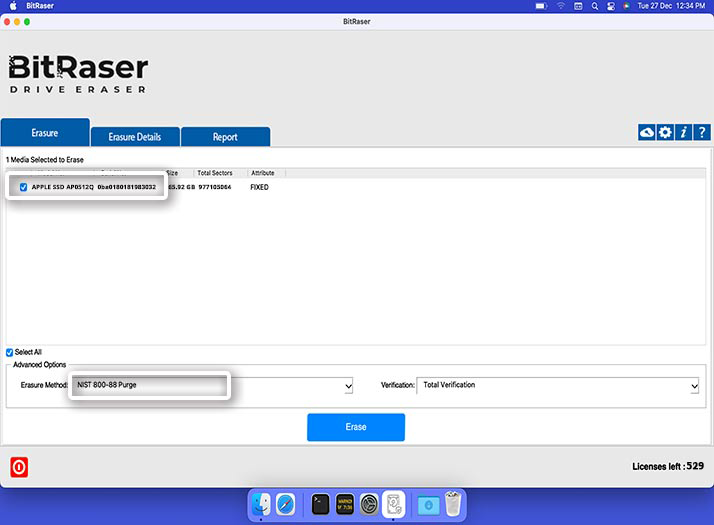Click the red power shutdown icon
Viewport: 714px width, 525px height.
19,467
